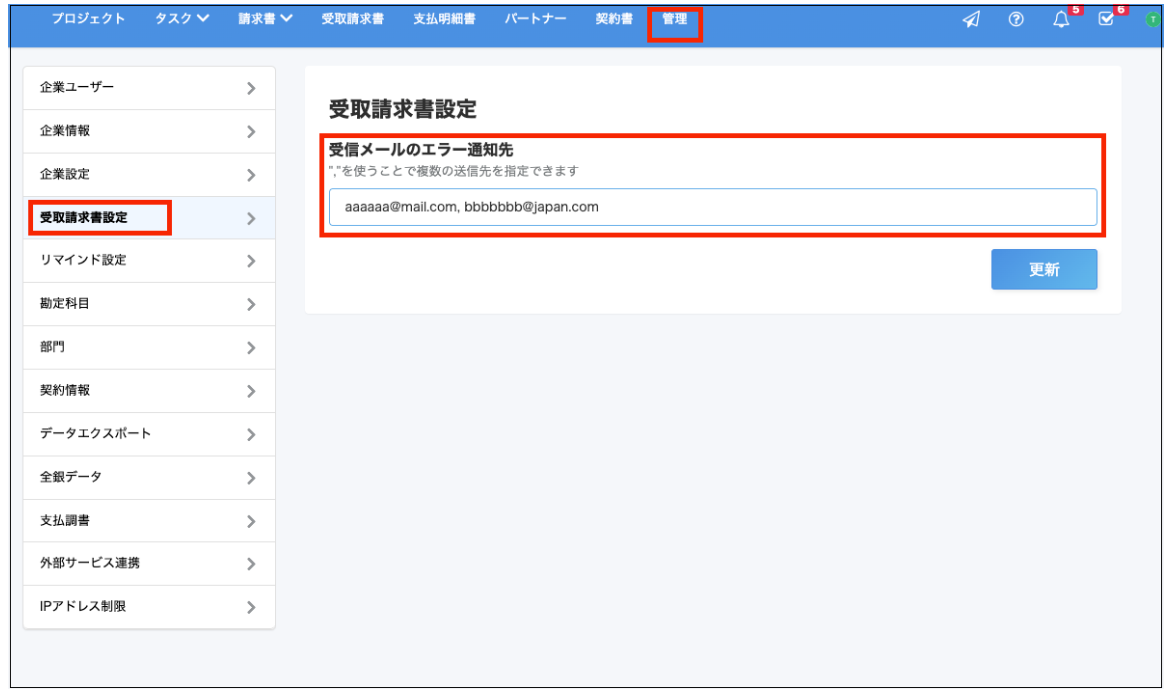The height and width of the screenshot is (695, 1174).
Task: Click the chevron next to 企業情報
Action: [x=251, y=132]
